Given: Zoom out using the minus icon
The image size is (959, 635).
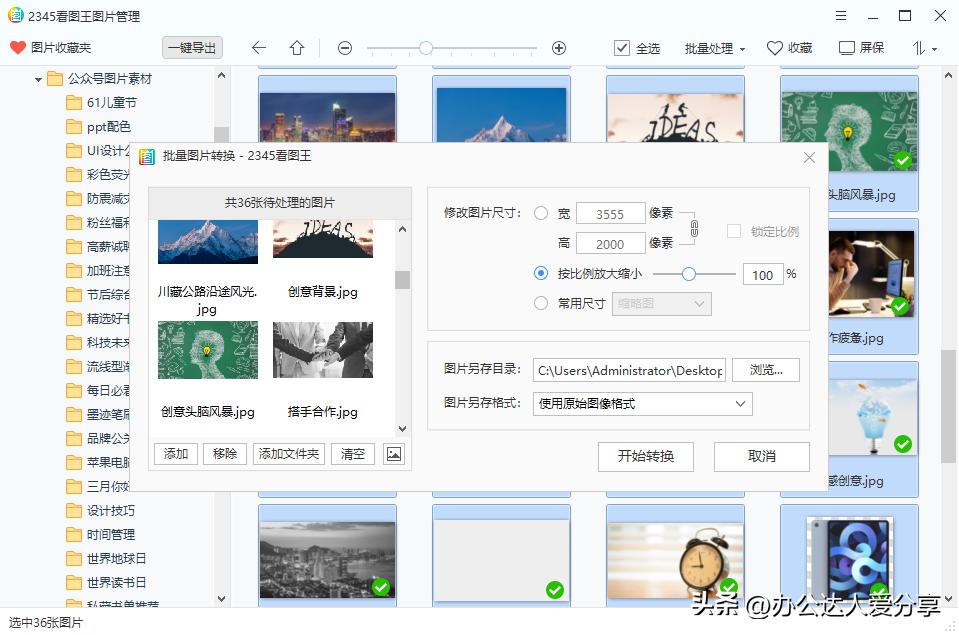Looking at the screenshot, I should (344, 48).
